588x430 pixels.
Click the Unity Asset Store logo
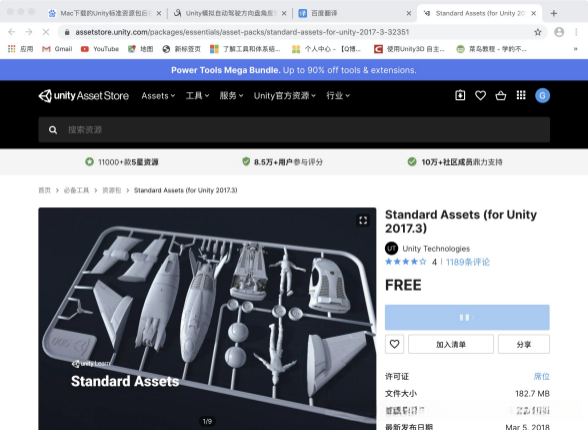coord(84,96)
